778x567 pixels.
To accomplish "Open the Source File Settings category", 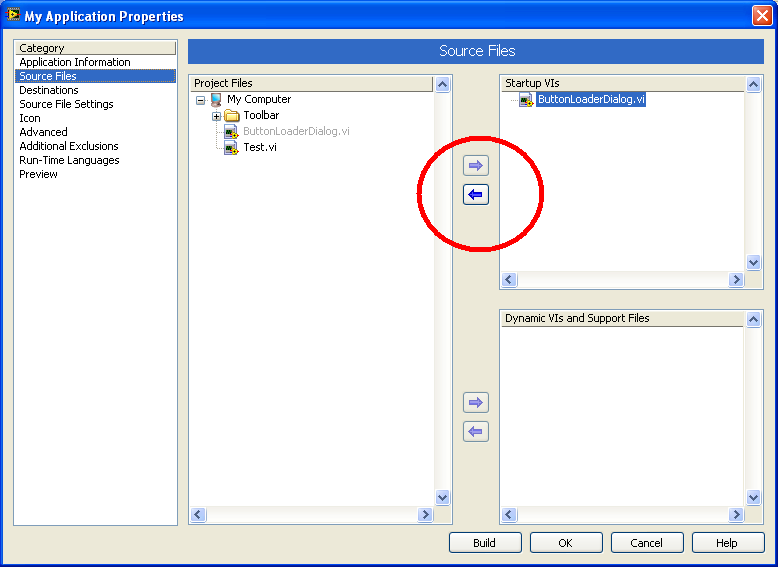I will (66, 104).
